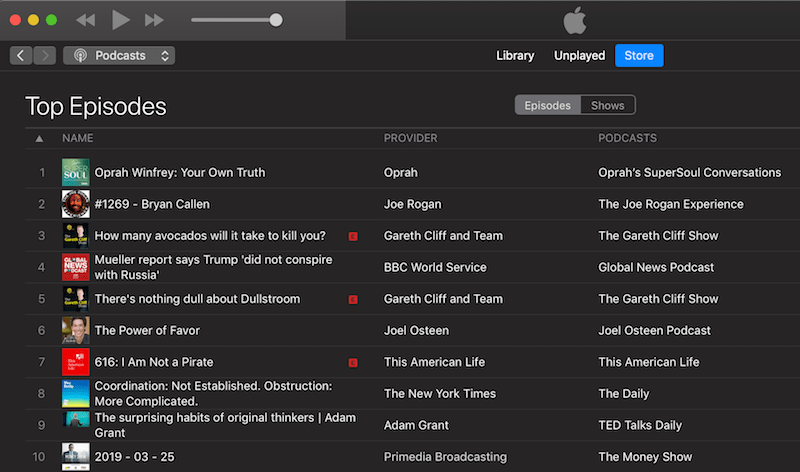Click the fast-forward playback button
The width and height of the screenshot is (800, 472).
tap(154, 20)
